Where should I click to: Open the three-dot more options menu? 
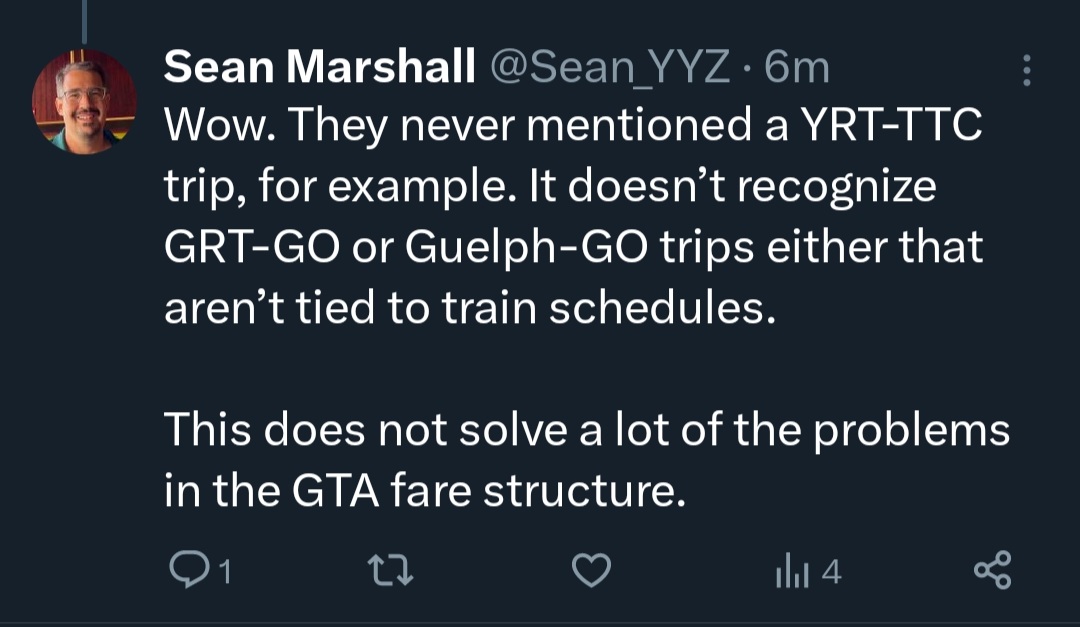1025,69
